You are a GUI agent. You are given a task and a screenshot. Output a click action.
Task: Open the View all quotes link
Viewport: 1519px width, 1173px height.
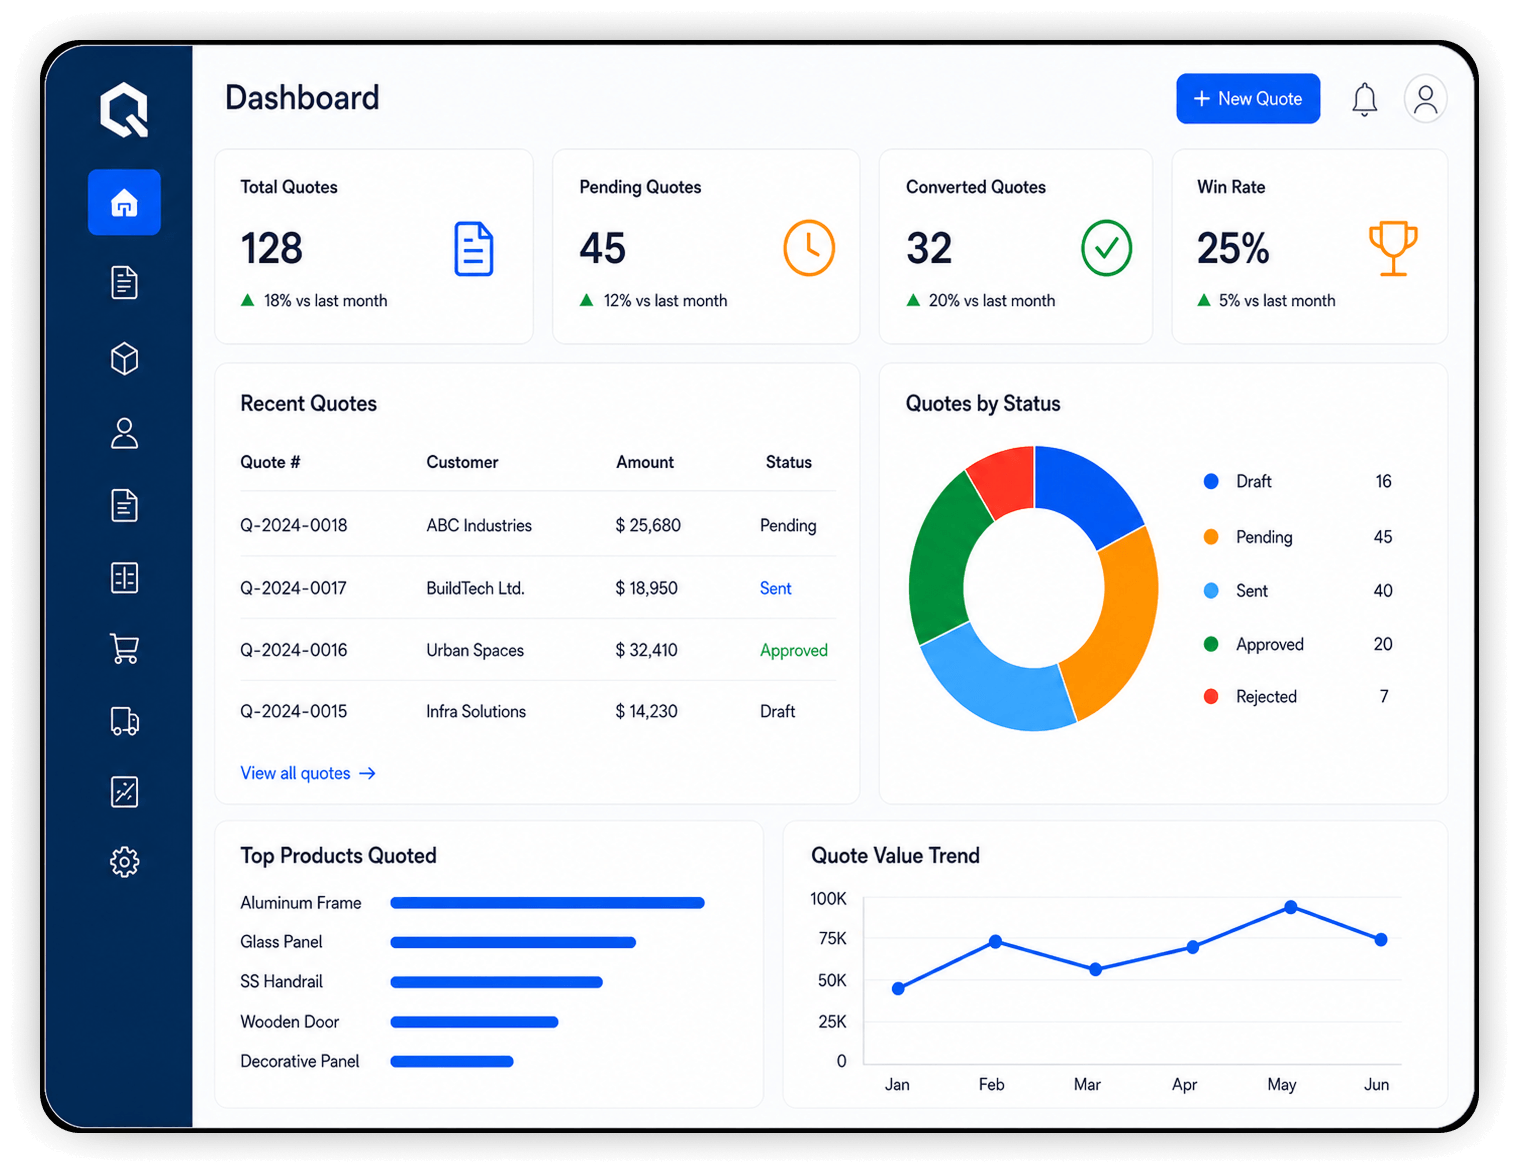[x=308, y=773]
